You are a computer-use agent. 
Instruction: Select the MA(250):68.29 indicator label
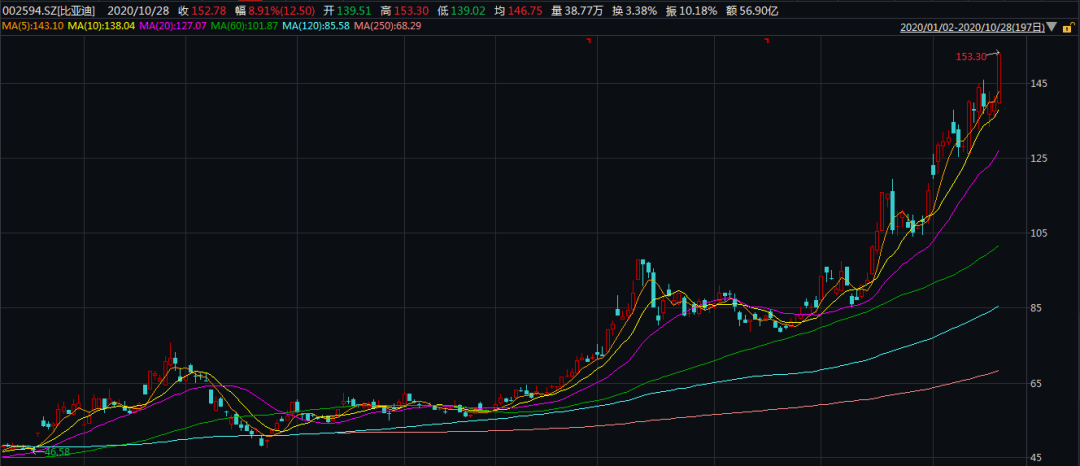pyautogui.click(x=388, y=25)
